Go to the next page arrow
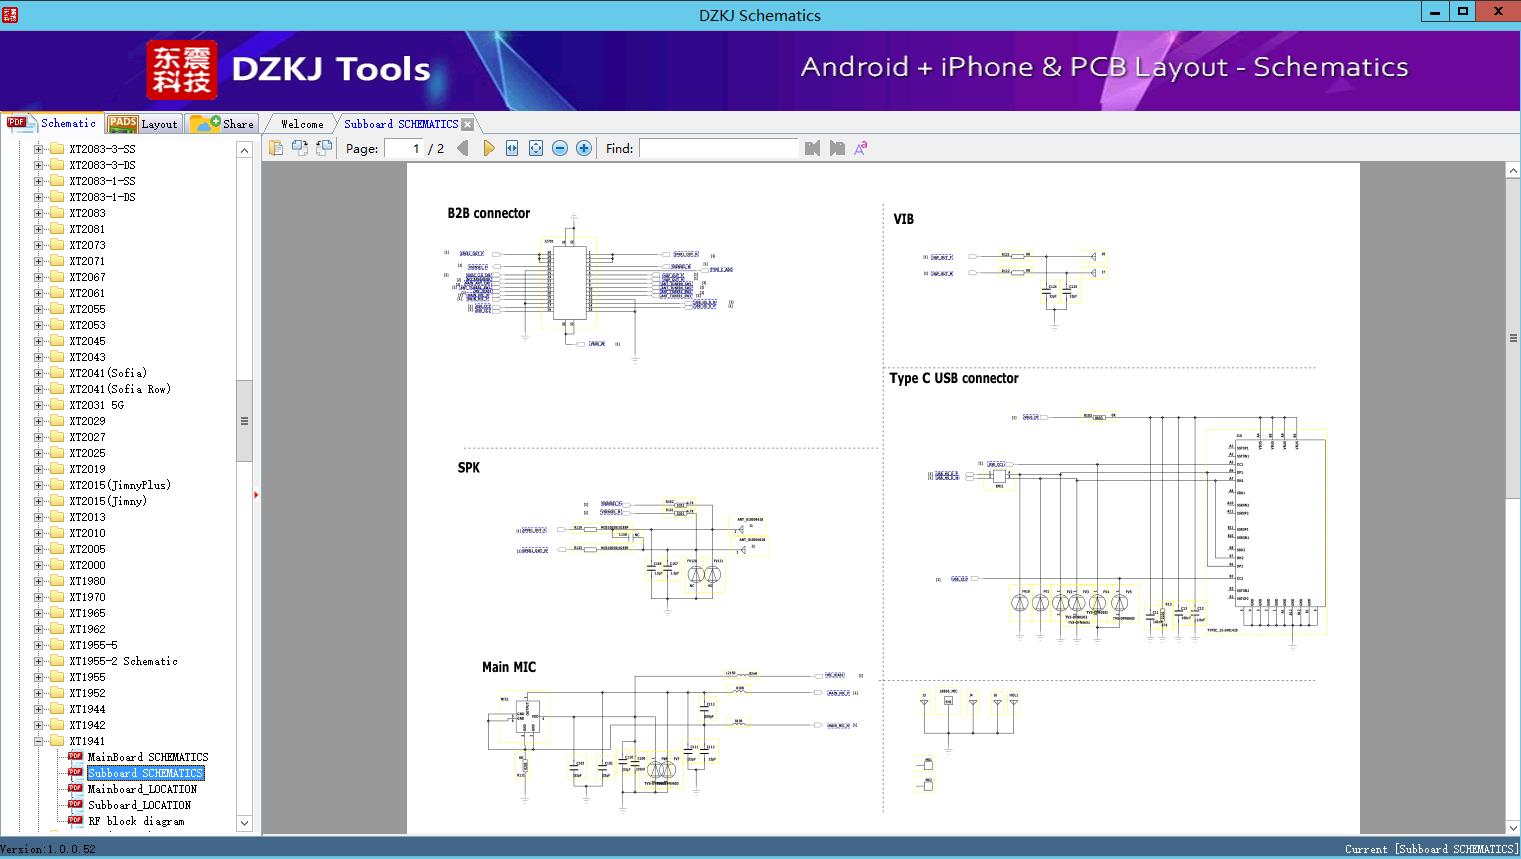1521x859 pixels. pos(488,148)
